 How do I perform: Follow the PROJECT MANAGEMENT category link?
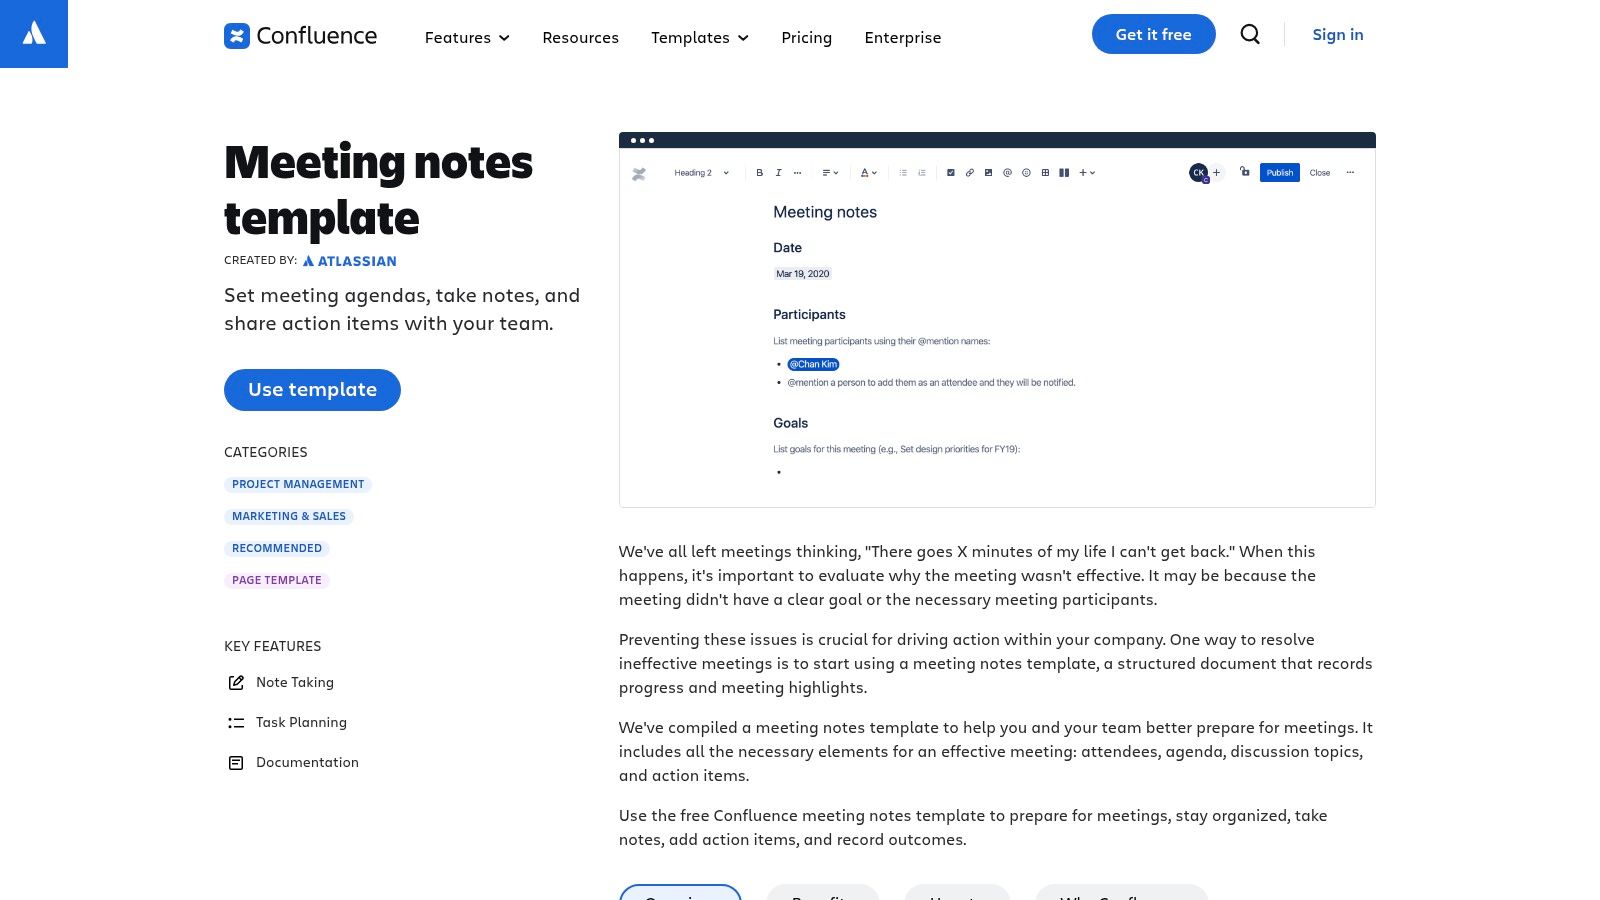click(x=297, y=484)
